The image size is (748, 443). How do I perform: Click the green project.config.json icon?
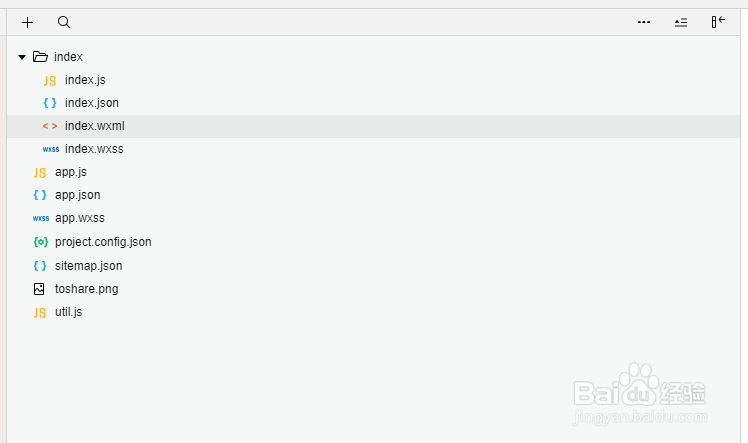40,242
